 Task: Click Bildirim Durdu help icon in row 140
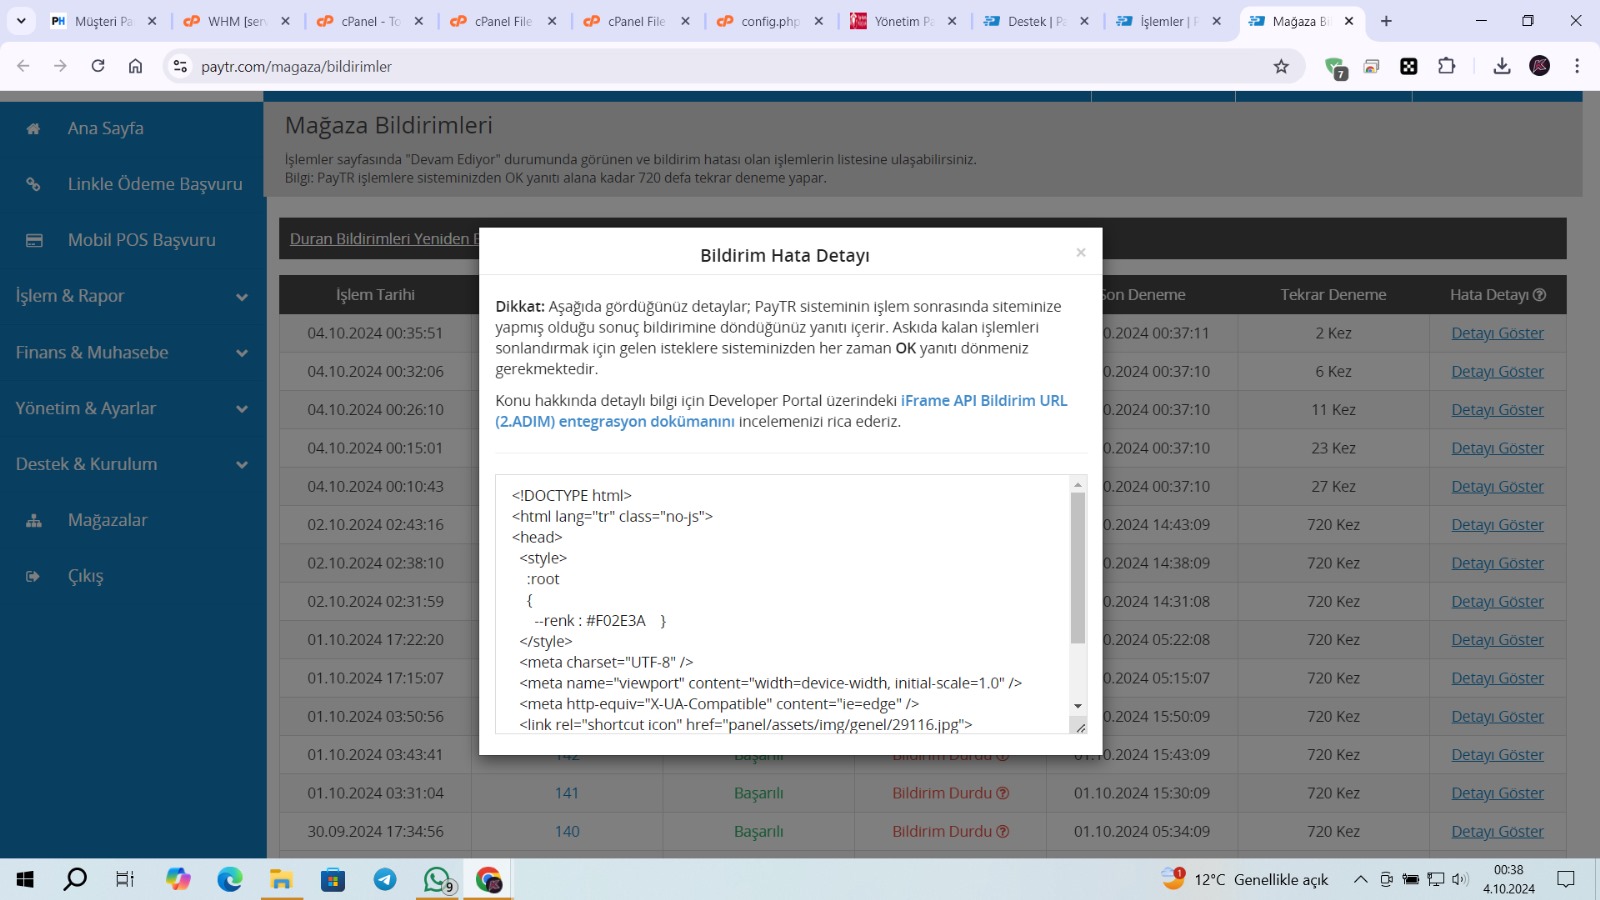(x=1002, y=832)
